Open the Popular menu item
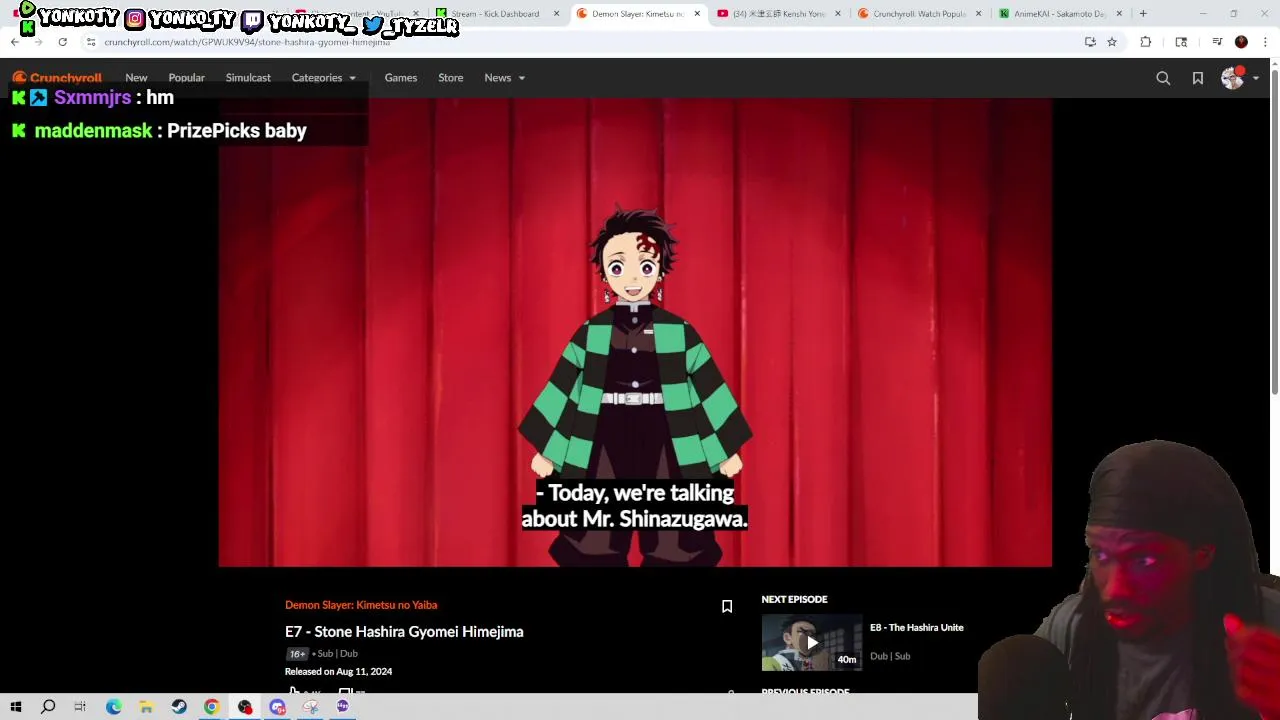1280x720 pixels. tap(186, 78)
